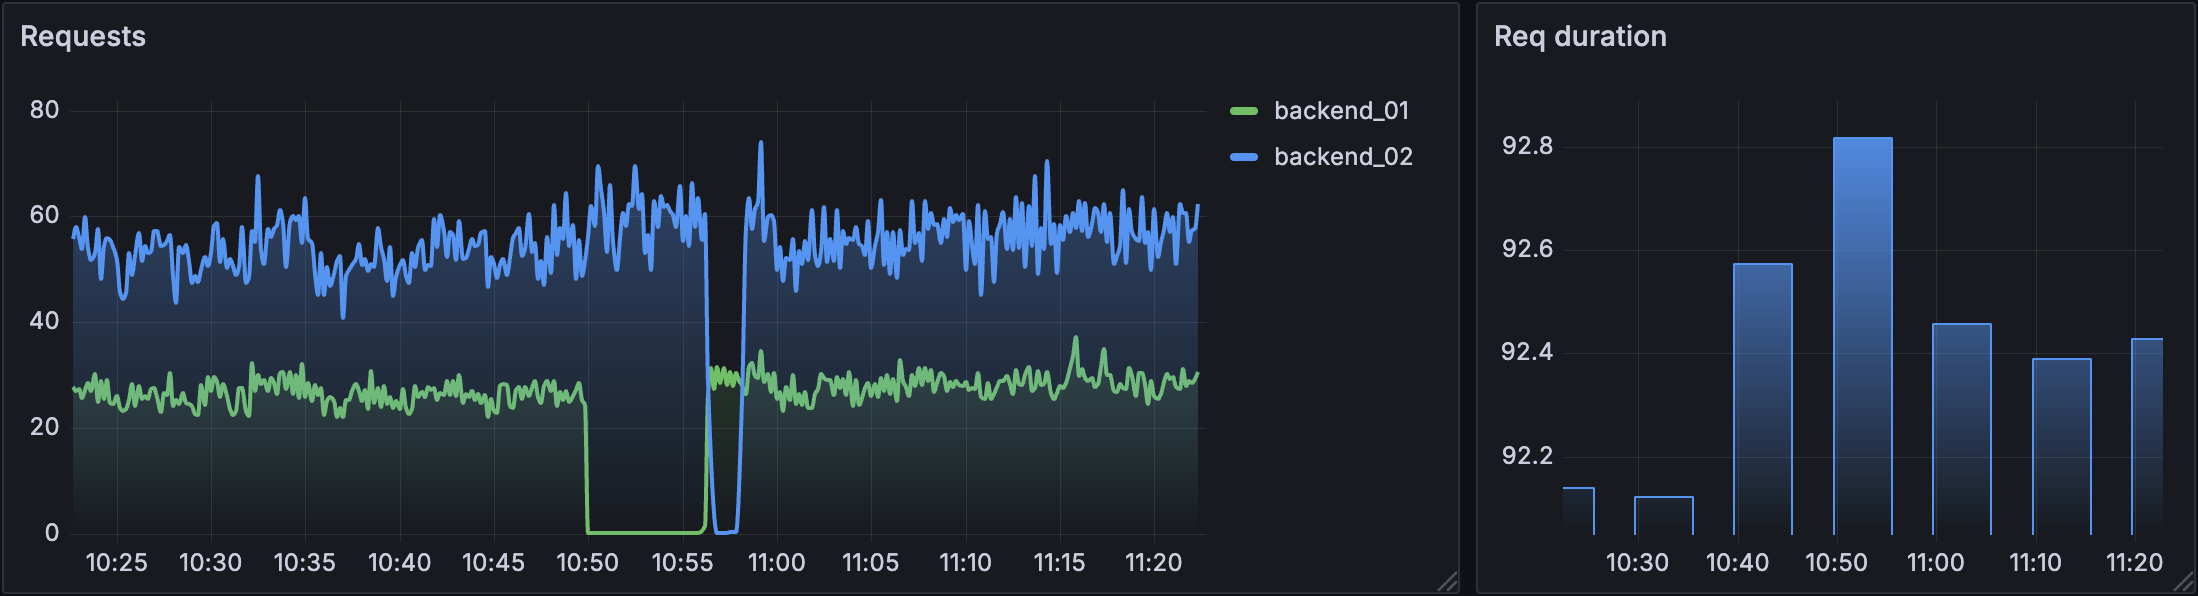
Task: Click the blue backend_02 color swatch
Action: pyautogui.click(x=1243, y=157)
